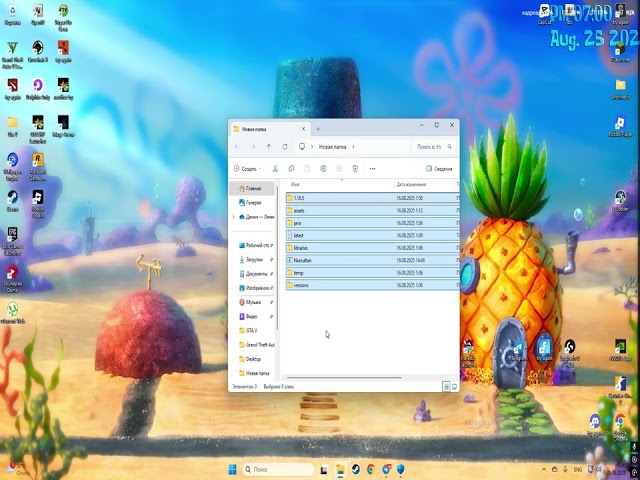Close the Новая папка tab

point(303,129)
